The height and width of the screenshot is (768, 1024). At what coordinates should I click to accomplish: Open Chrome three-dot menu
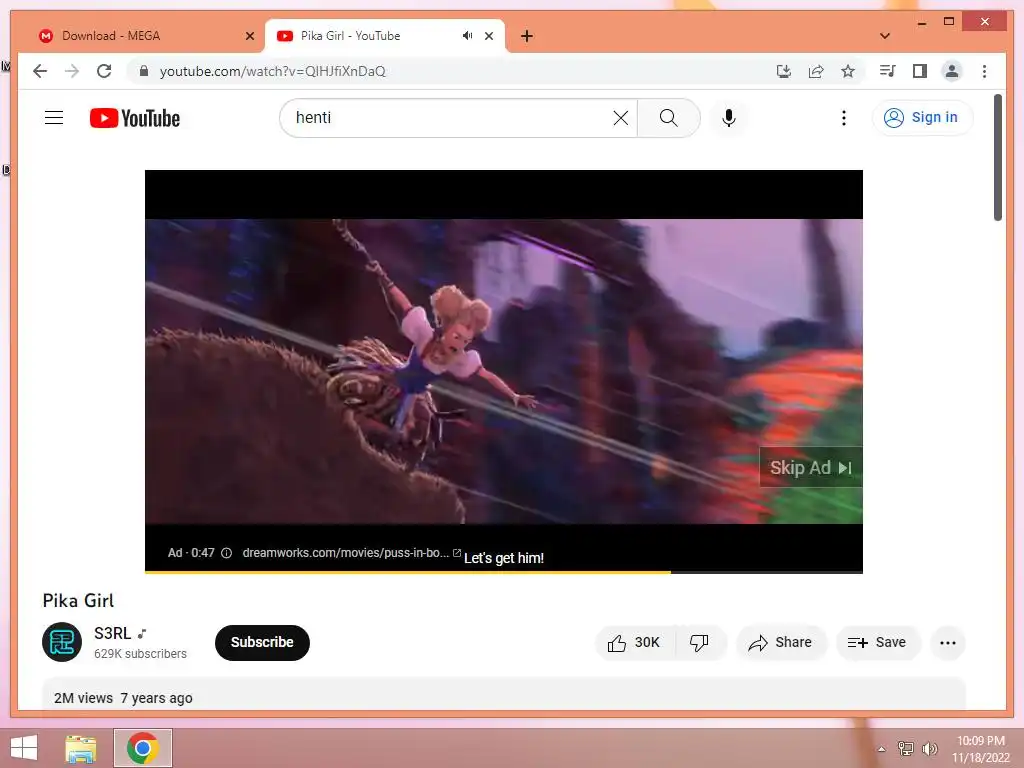[x=984, y=71]
